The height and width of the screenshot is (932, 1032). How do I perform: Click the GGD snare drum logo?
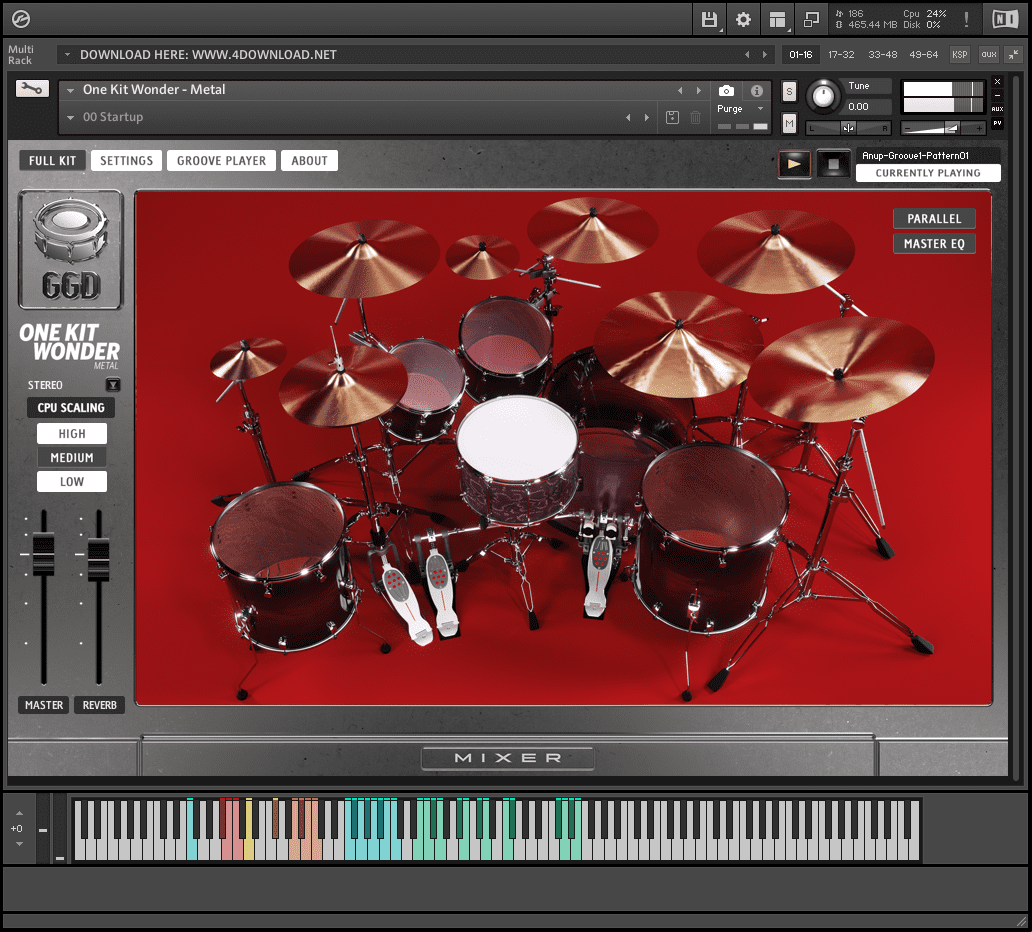click(x=70, y=249)
